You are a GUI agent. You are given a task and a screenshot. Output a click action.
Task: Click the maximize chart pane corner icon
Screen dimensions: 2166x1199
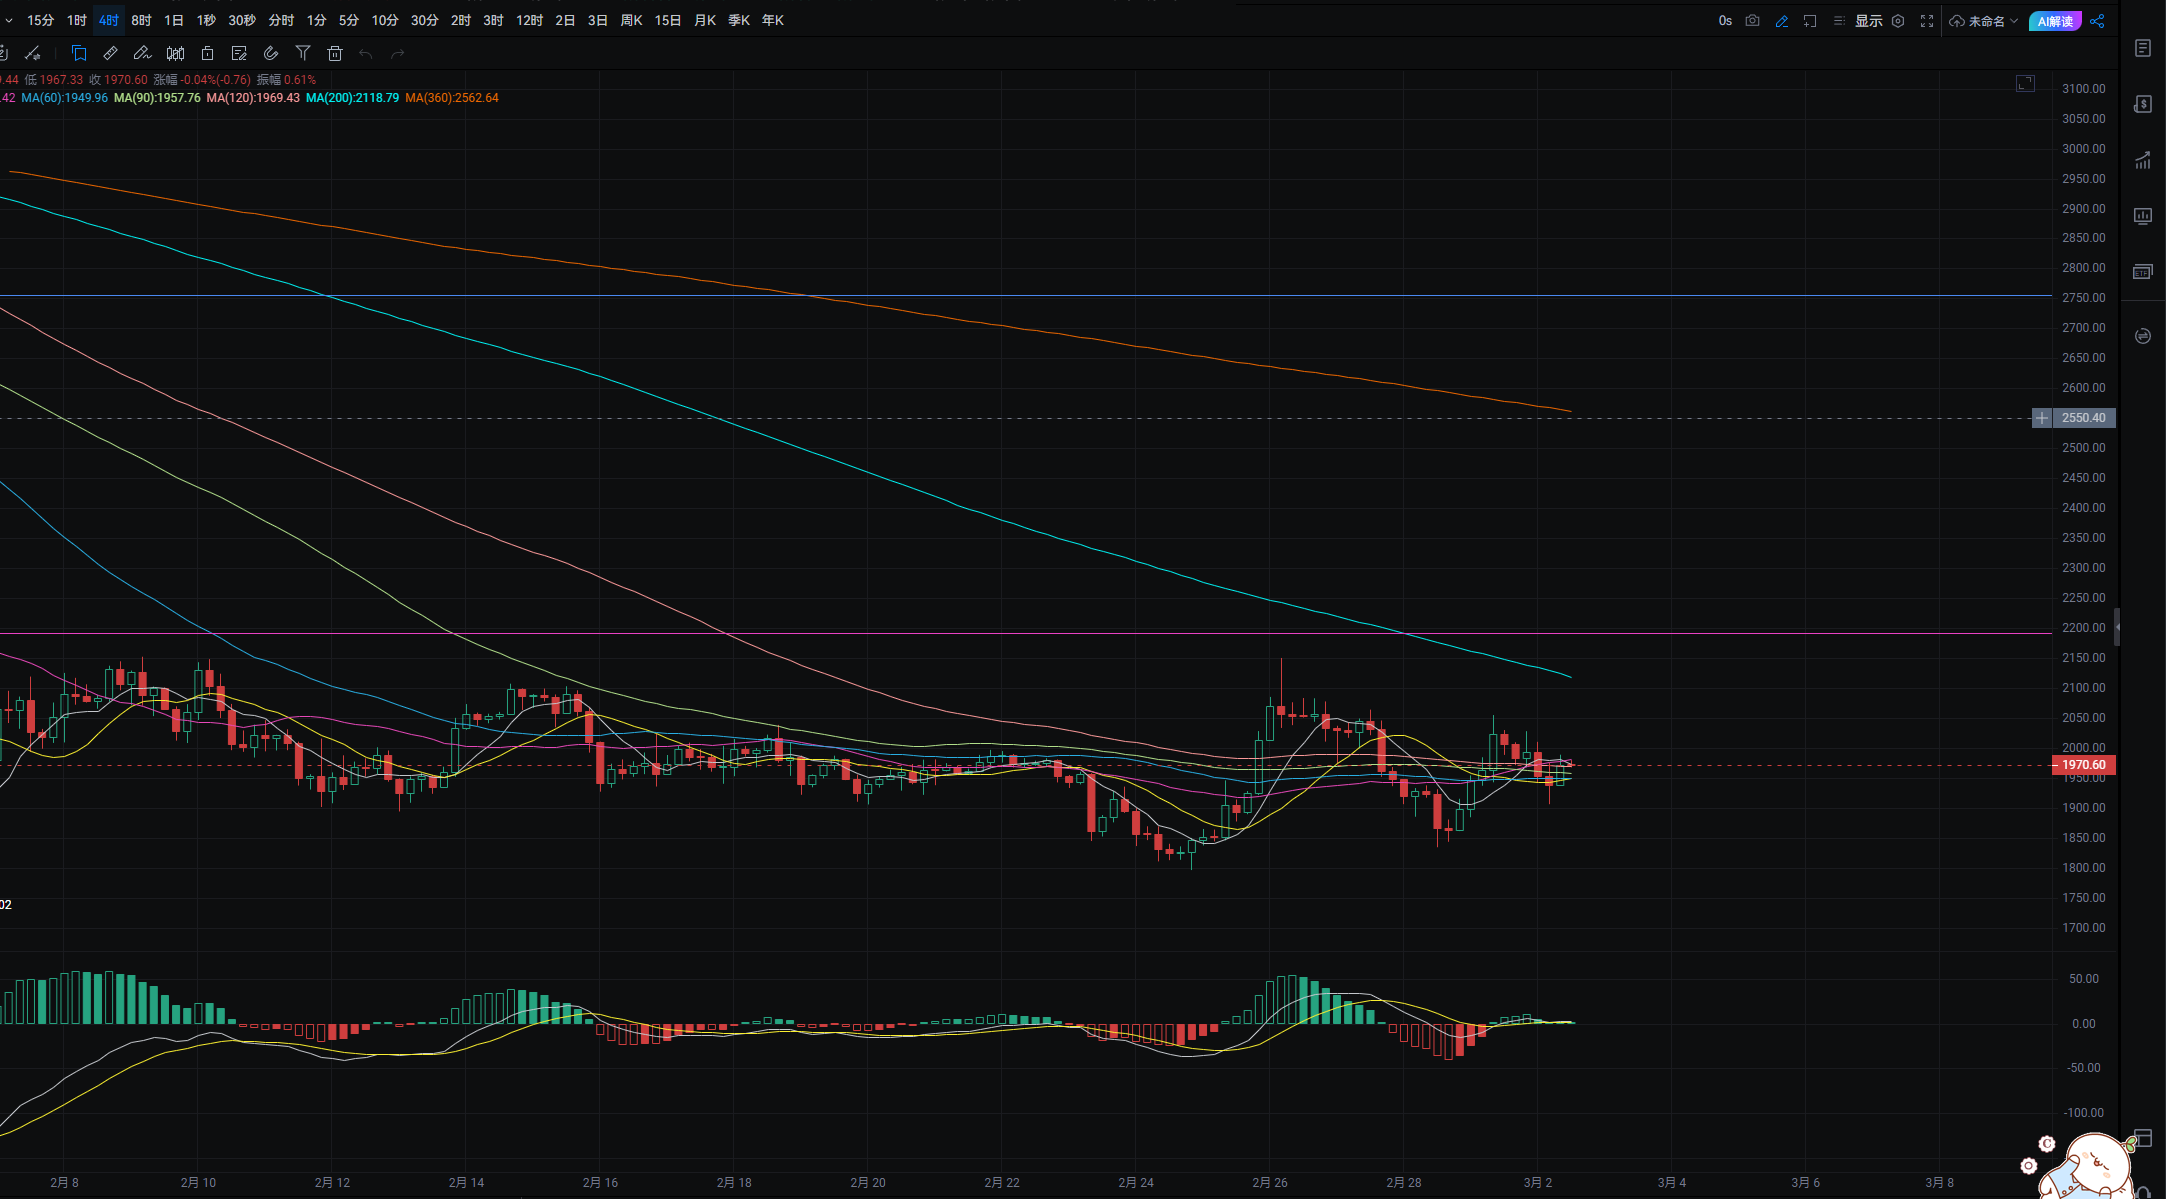[x=2025, y=84]
